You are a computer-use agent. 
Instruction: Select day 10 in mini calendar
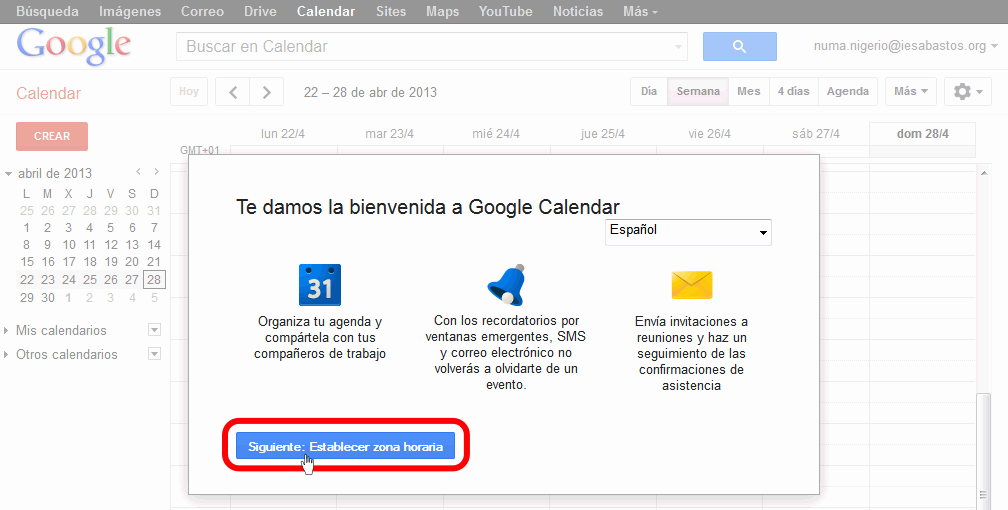pos(69,244)
